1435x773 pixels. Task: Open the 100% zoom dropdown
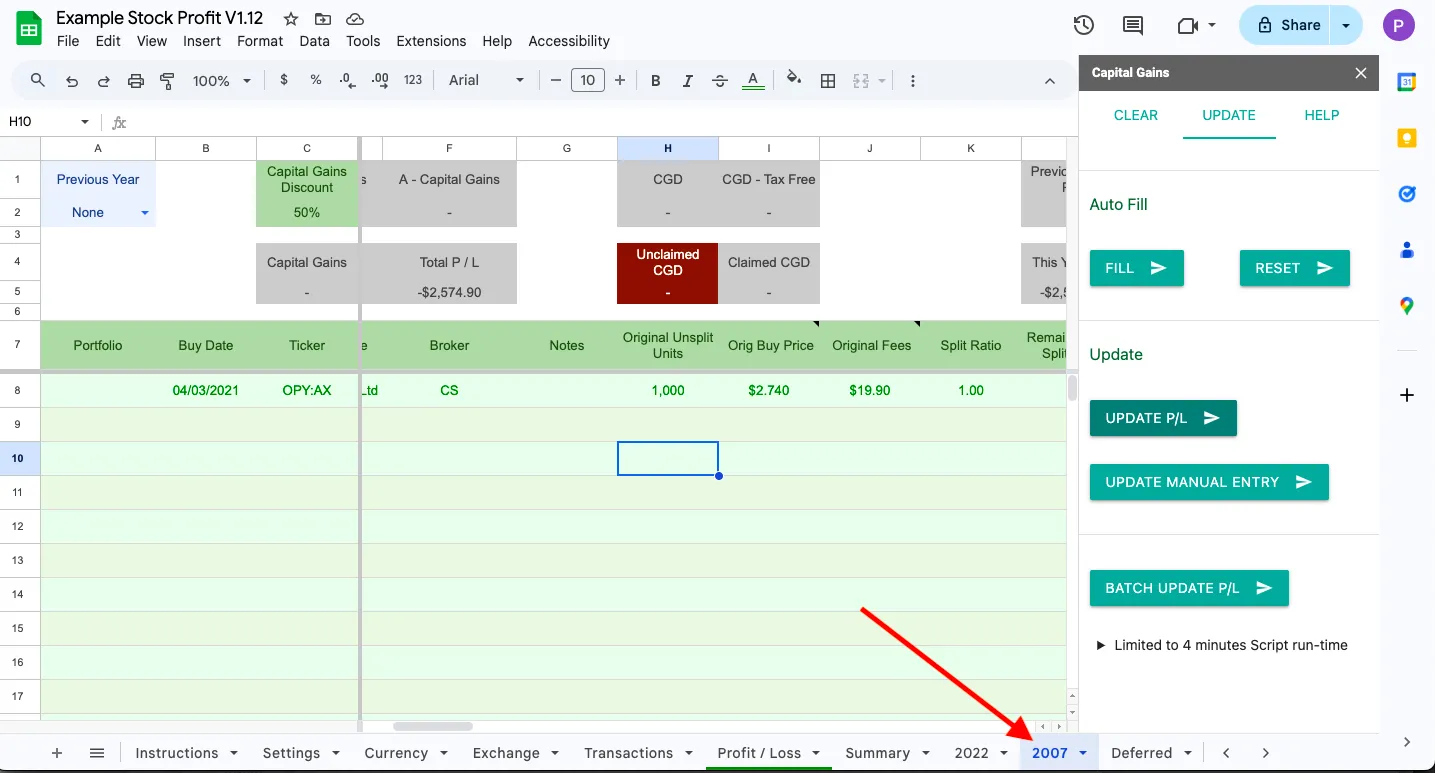pos(221,81)
